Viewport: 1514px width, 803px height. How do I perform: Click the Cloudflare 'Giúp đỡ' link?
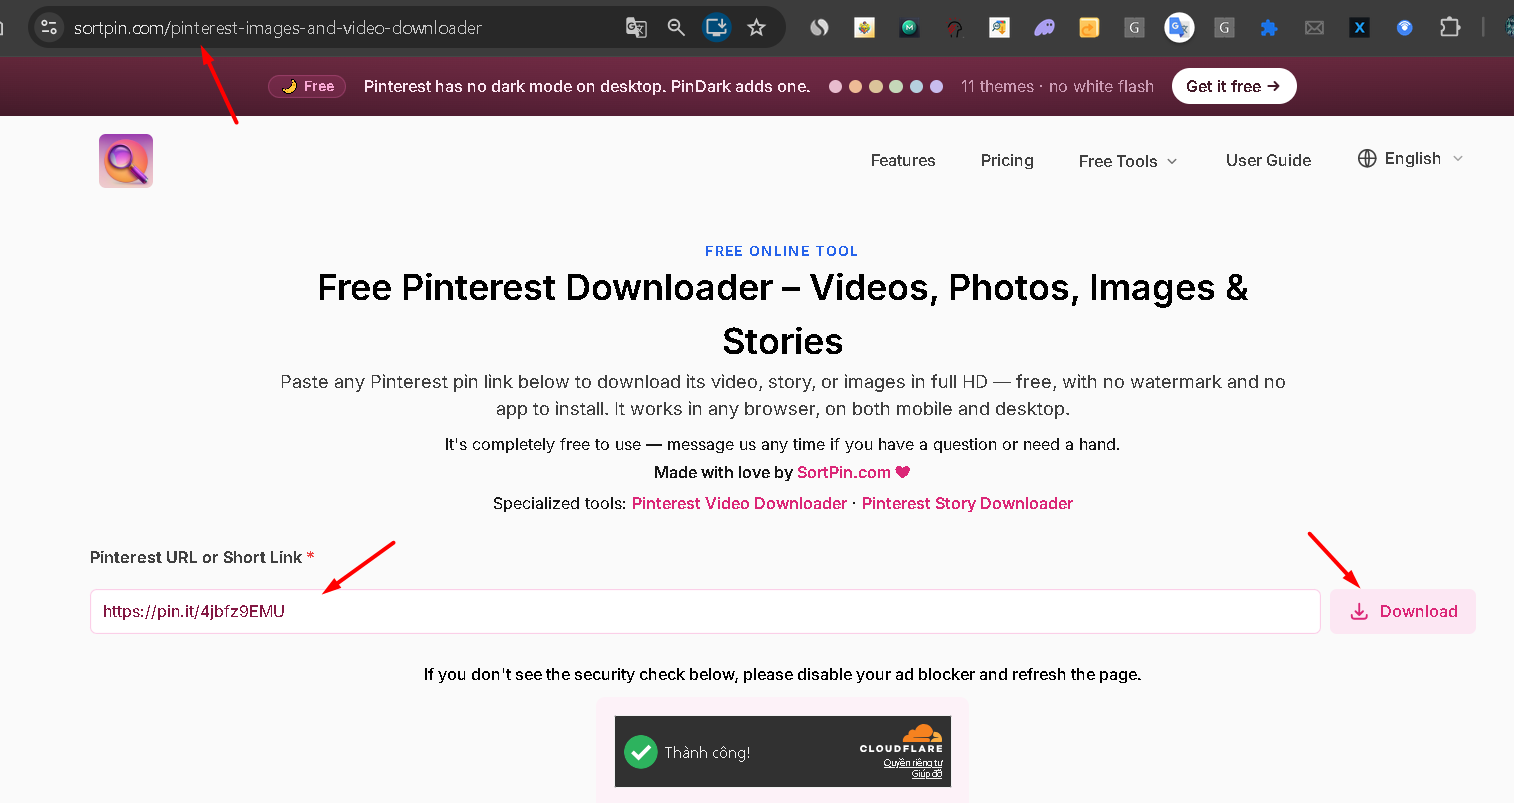(927, 774)
